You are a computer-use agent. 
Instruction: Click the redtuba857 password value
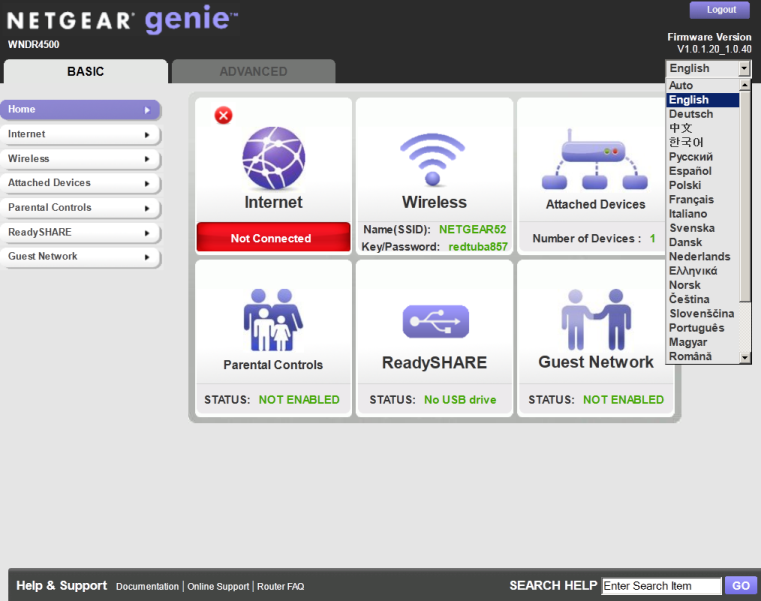[x=478, y=247]
